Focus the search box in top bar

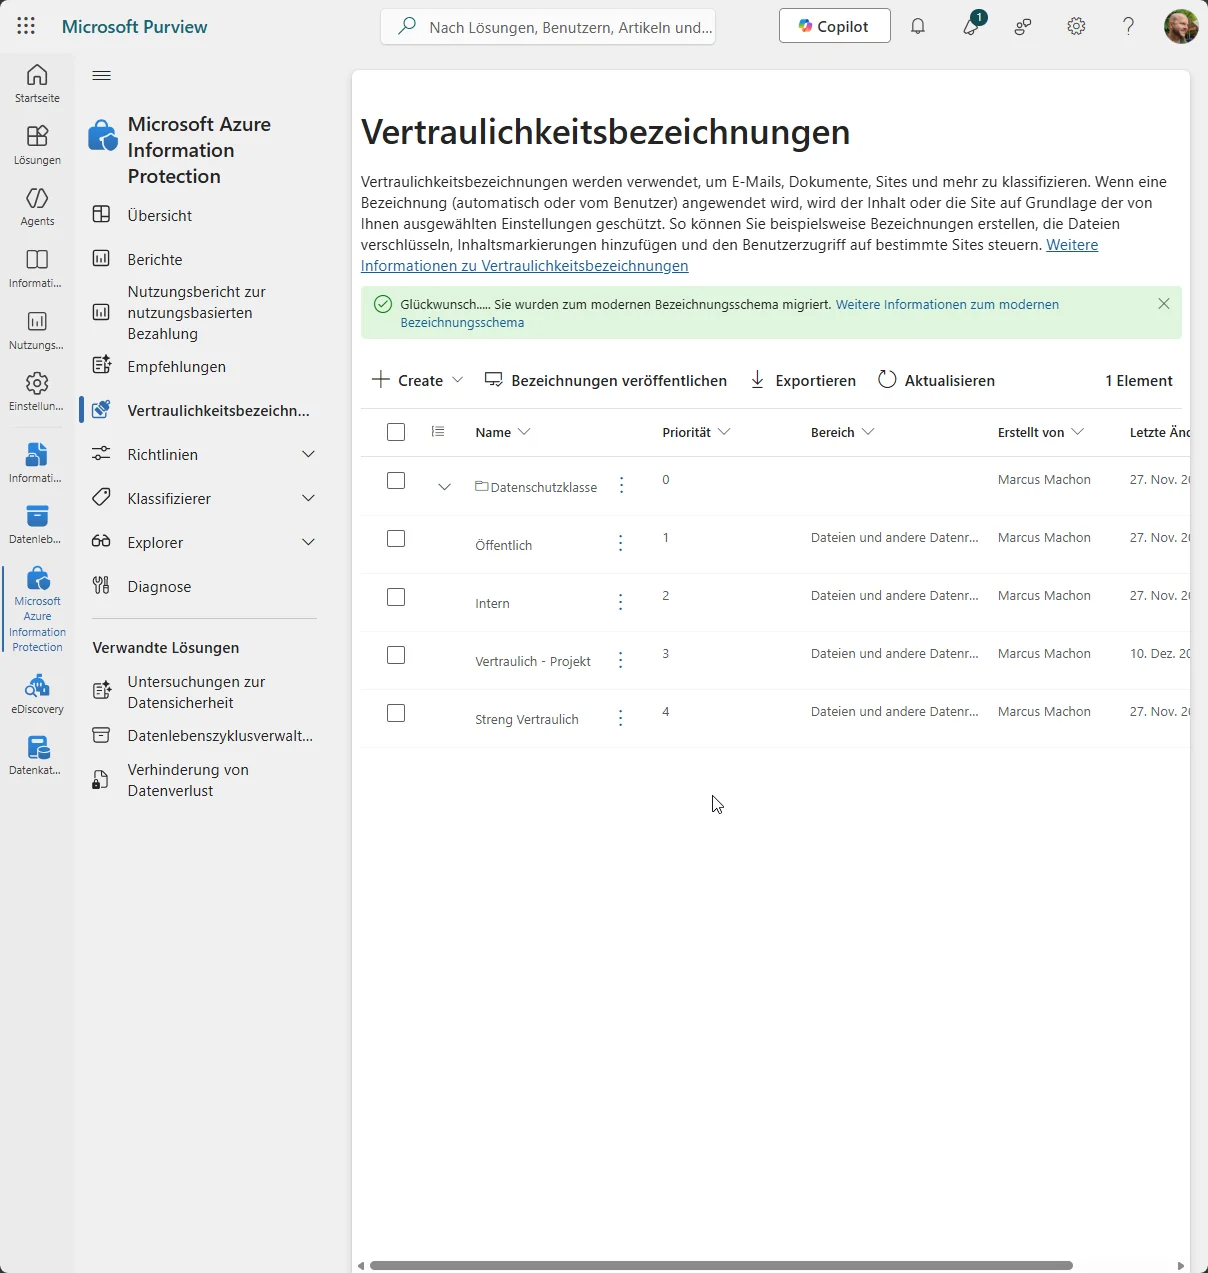pyautogui.click(x=548, y=27)
